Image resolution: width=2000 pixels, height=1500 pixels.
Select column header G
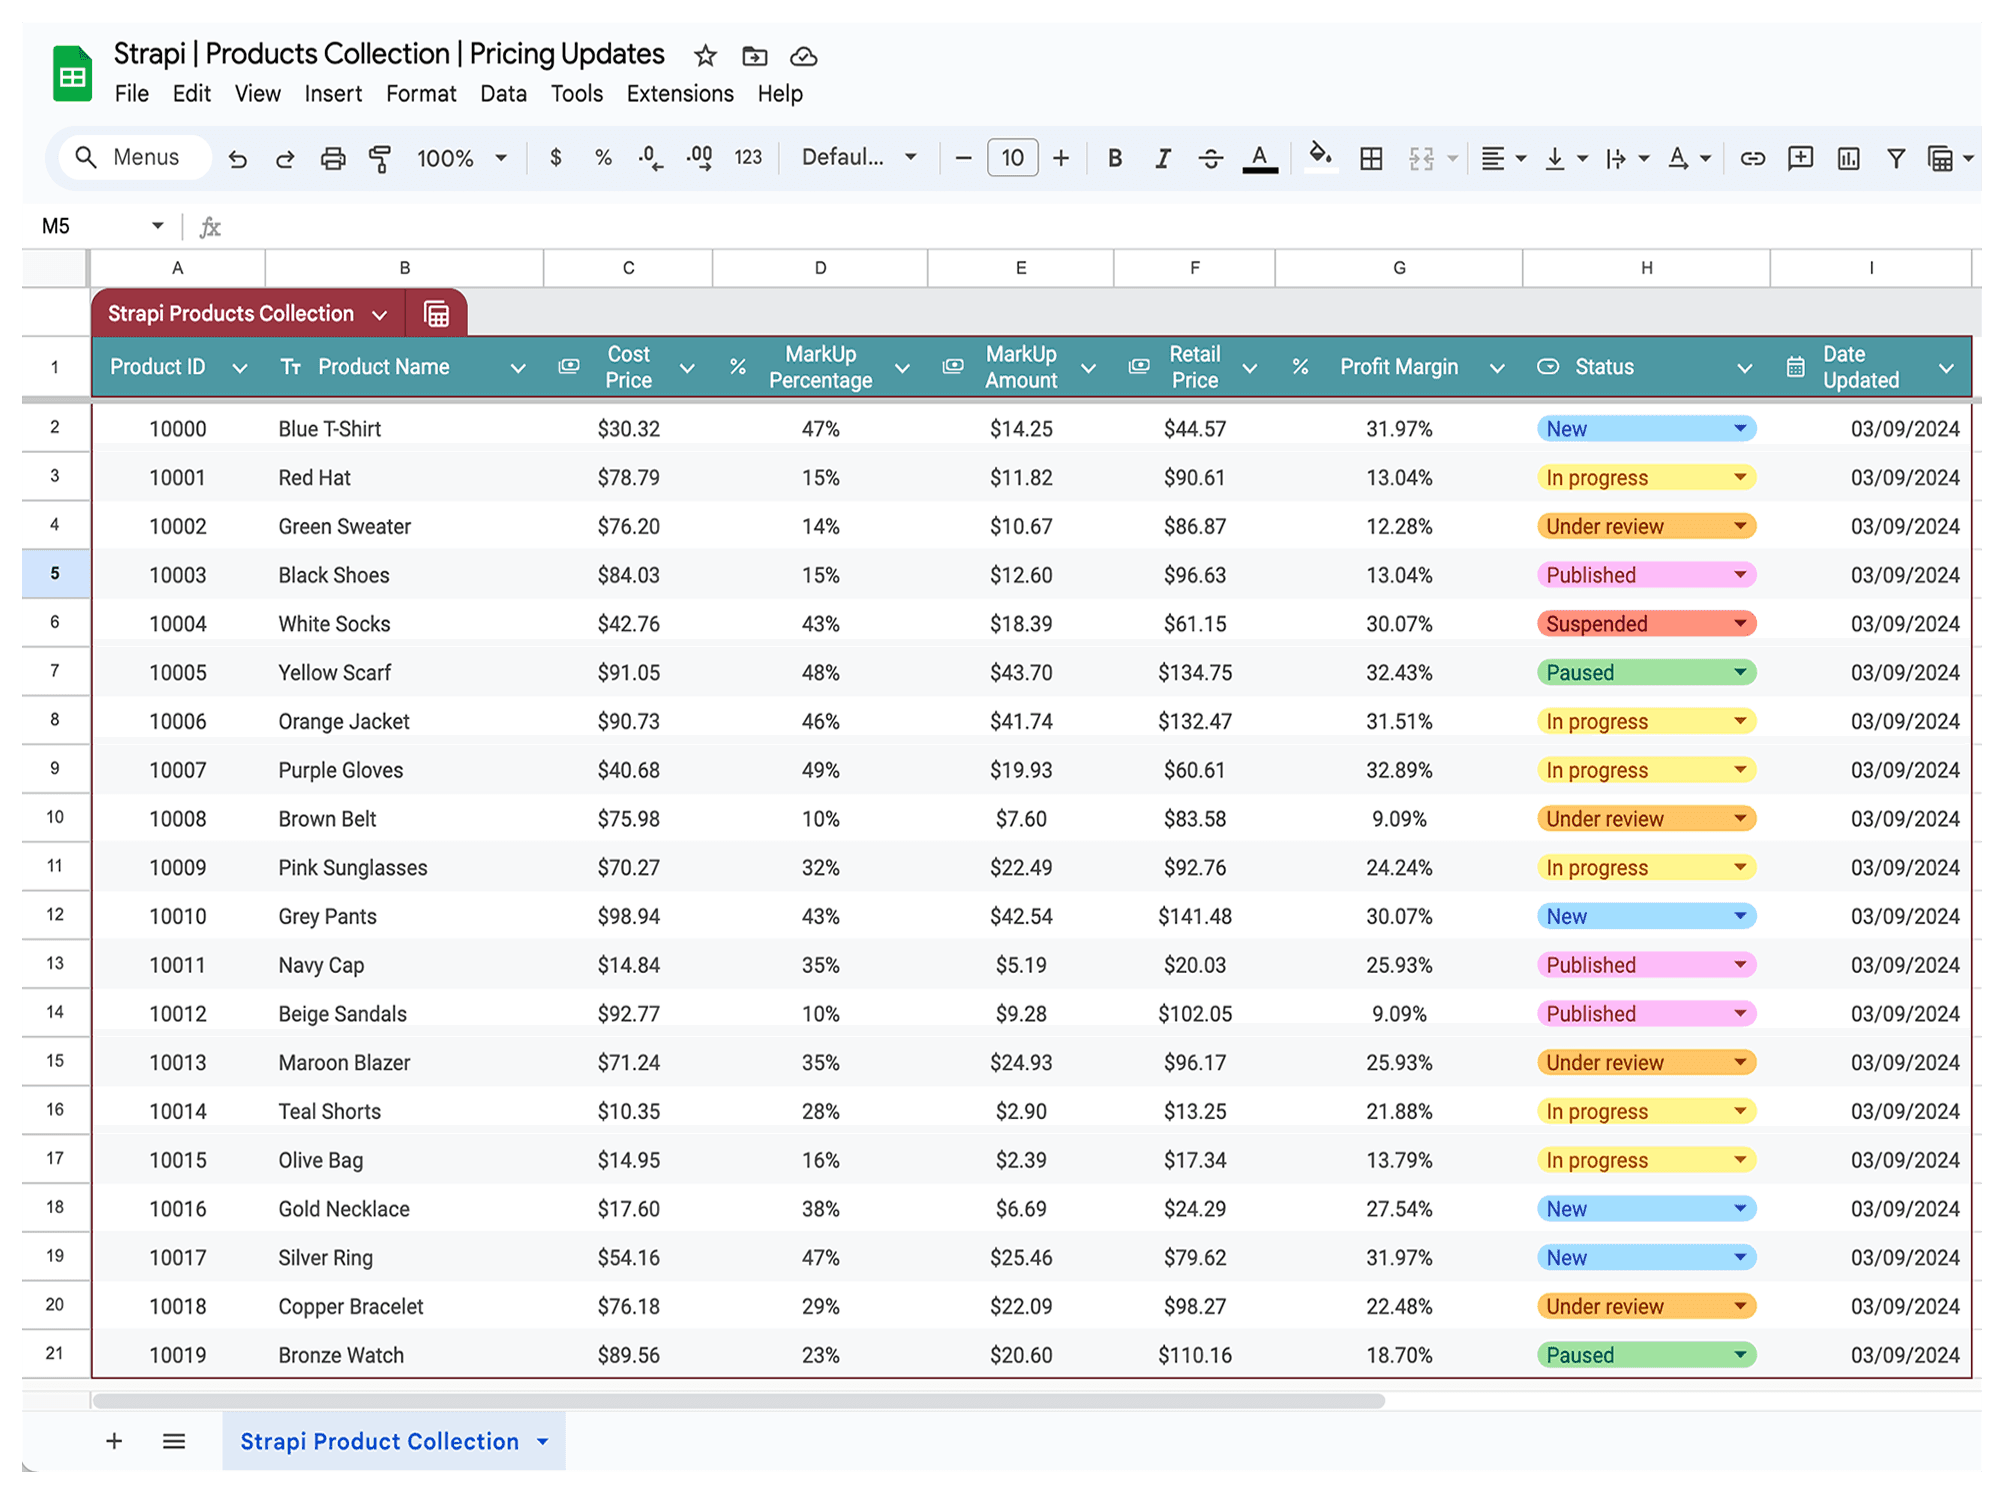point(1399,268)
